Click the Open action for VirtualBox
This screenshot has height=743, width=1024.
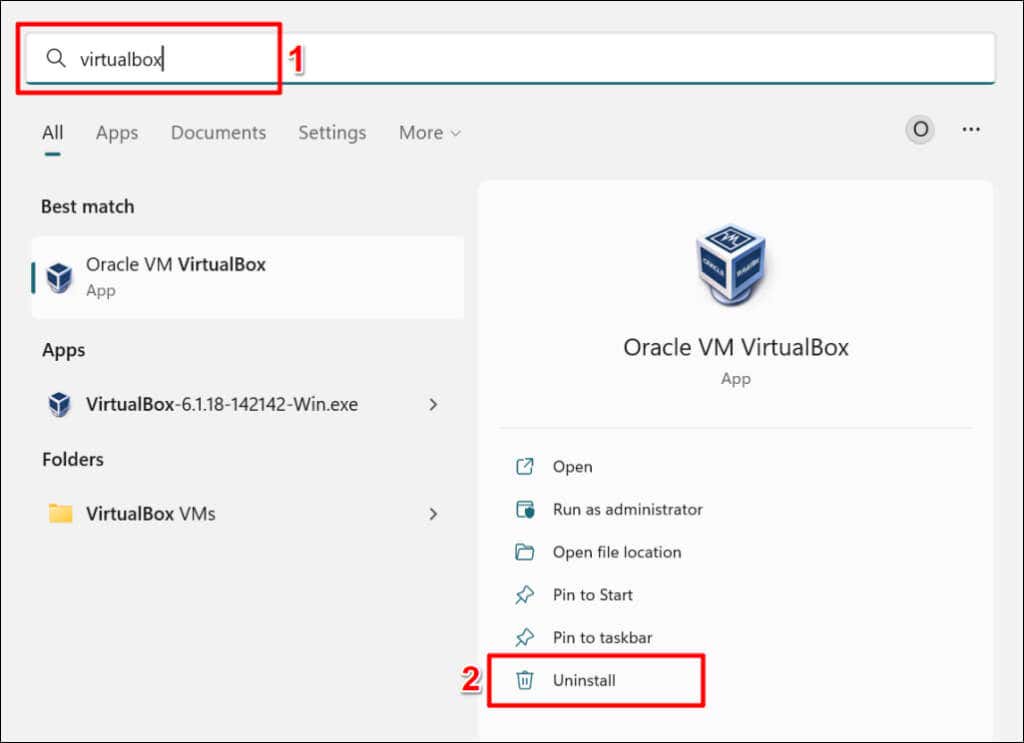click(572, 467)
